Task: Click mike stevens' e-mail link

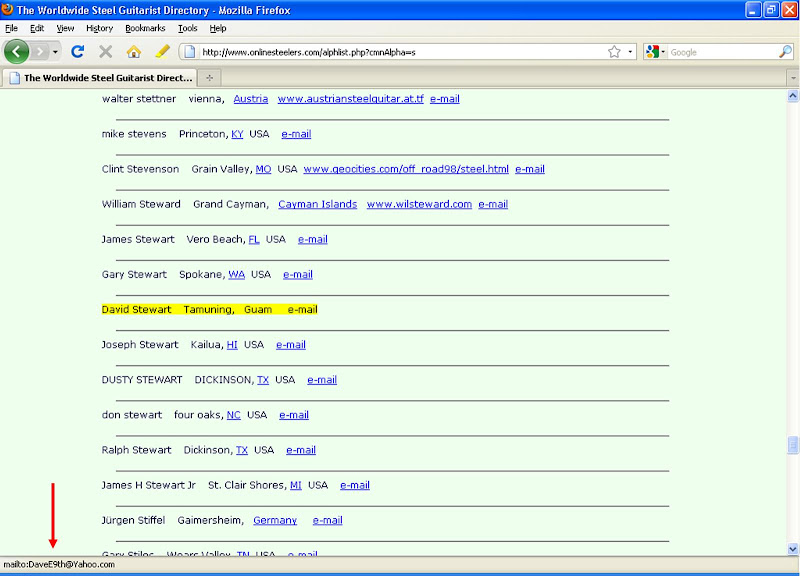Action: pos(296,134)
